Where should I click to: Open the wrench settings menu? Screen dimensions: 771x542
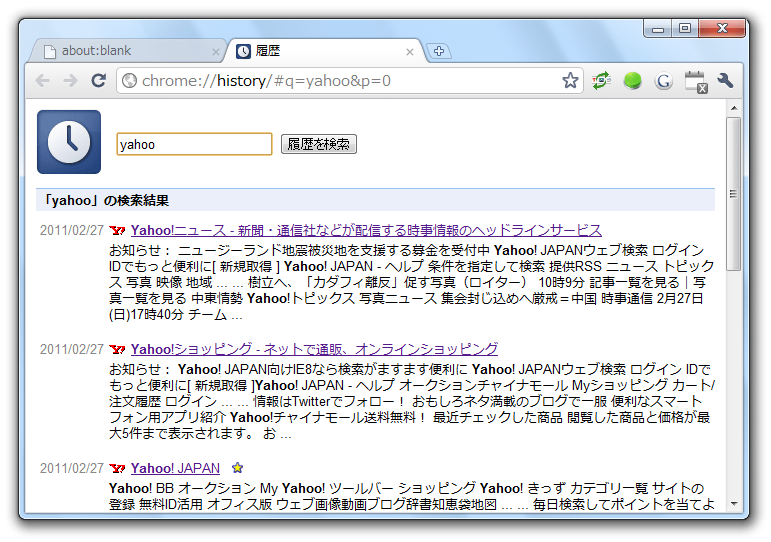click(x=725, y=81)
